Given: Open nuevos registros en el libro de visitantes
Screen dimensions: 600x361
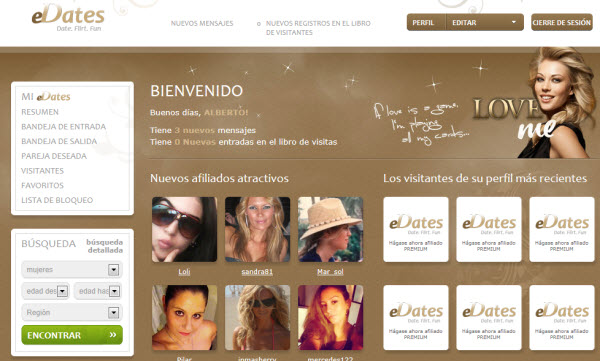Looking at the screenshot, I should pyautogui.click(x=318, y=28).
